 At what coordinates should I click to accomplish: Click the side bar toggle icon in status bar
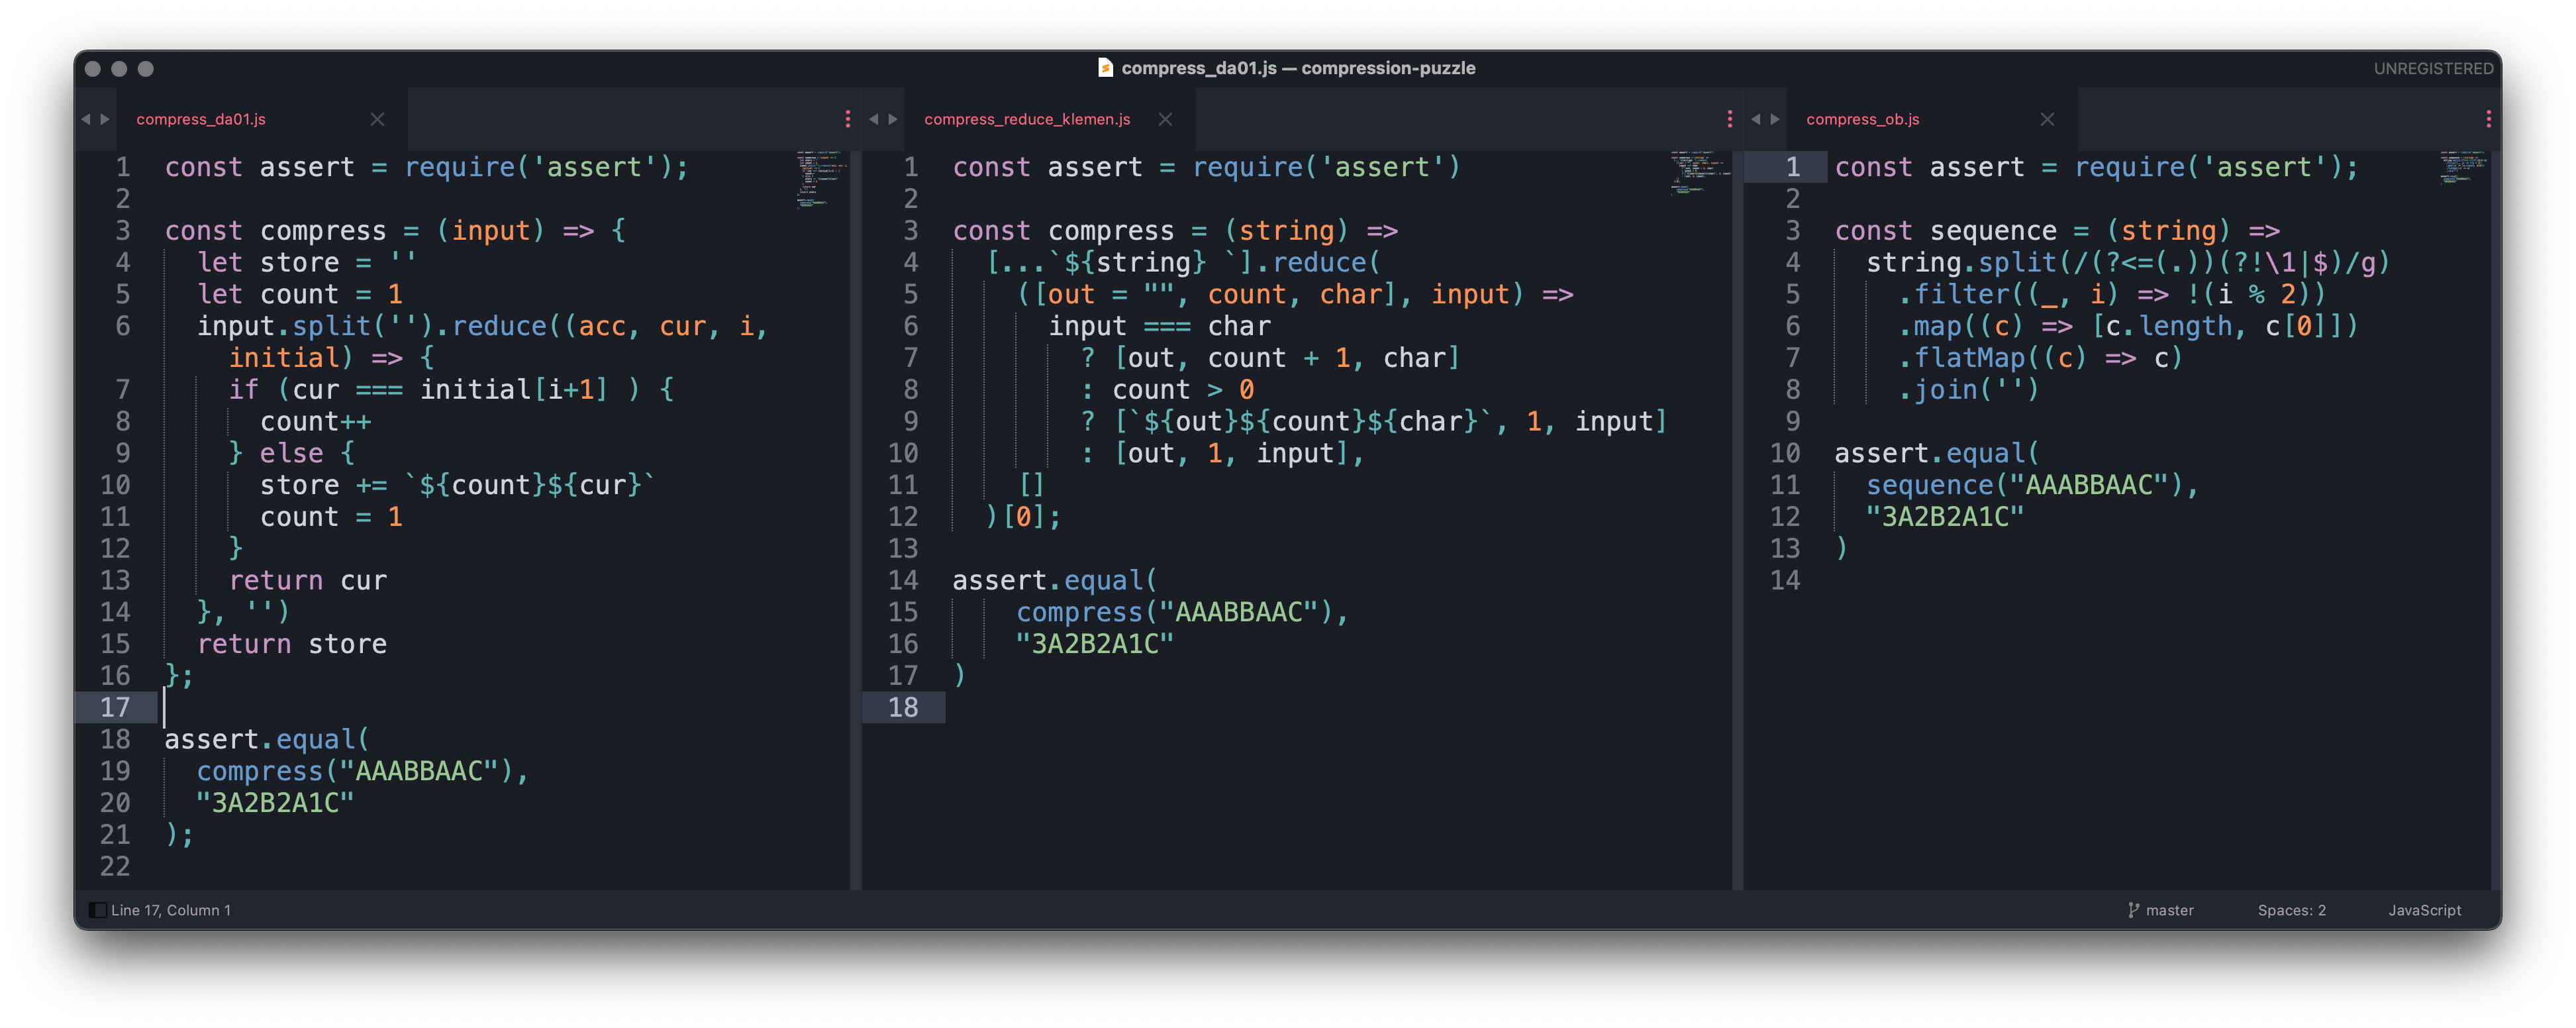[97, 910]
